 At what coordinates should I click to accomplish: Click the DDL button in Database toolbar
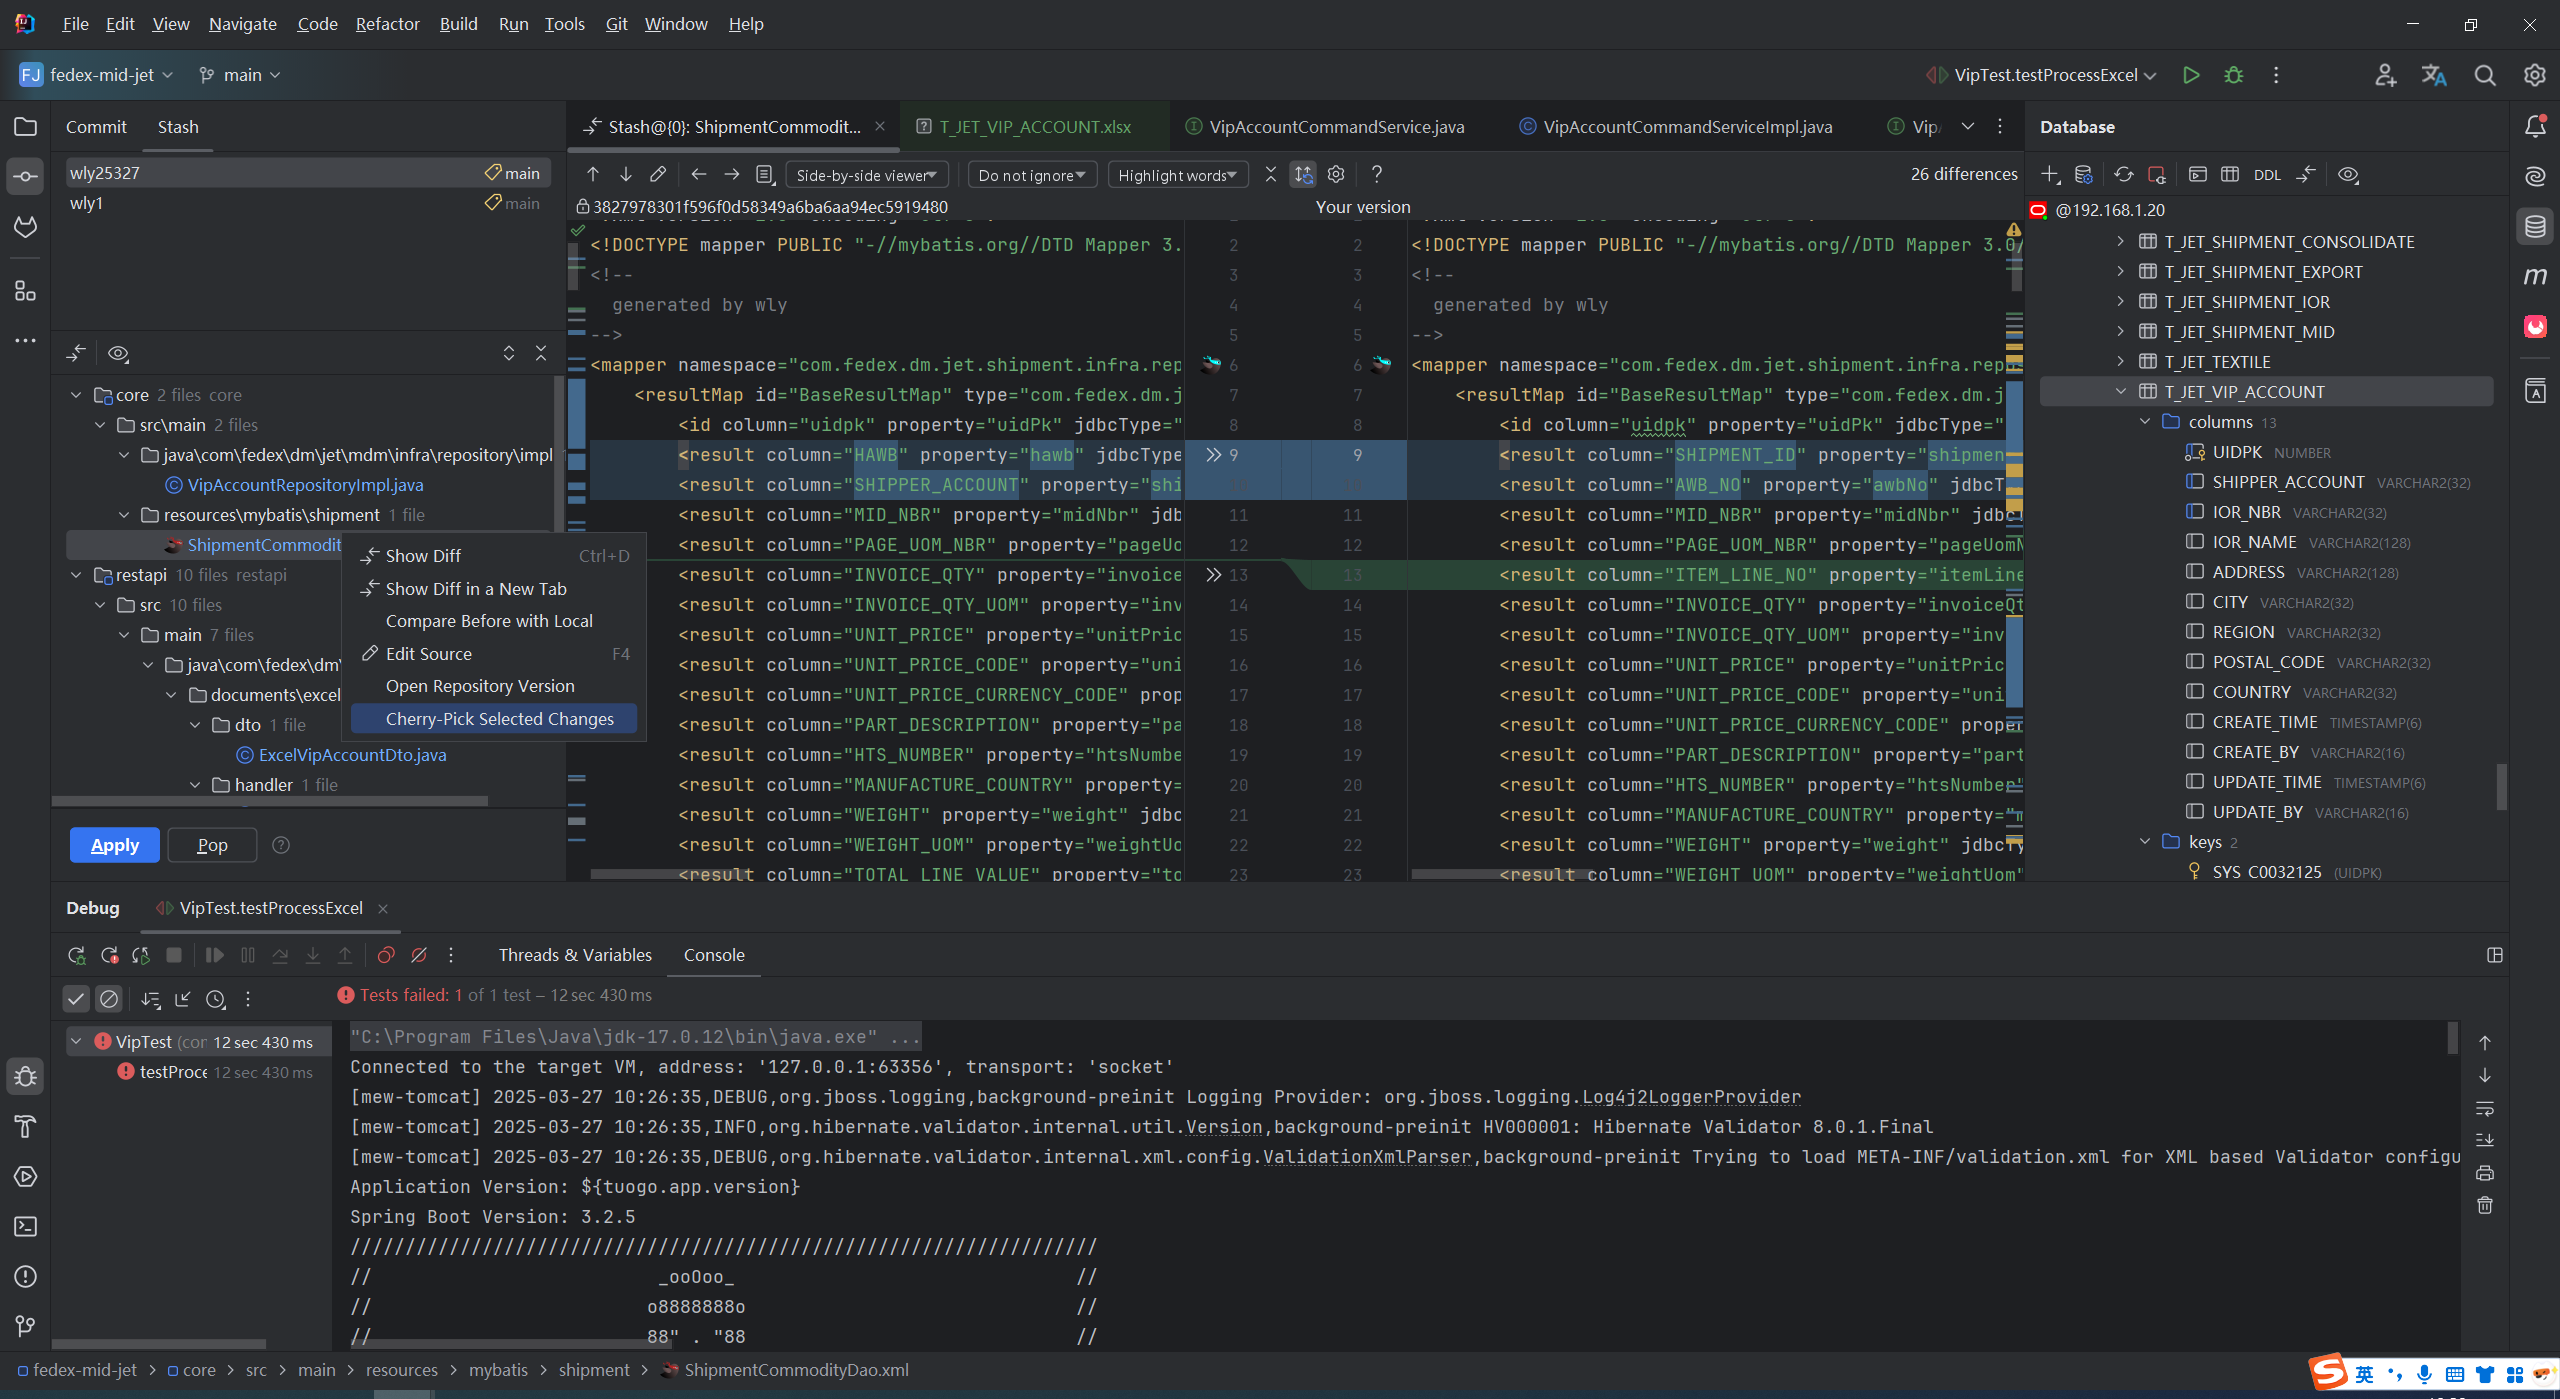(2267, 175)
